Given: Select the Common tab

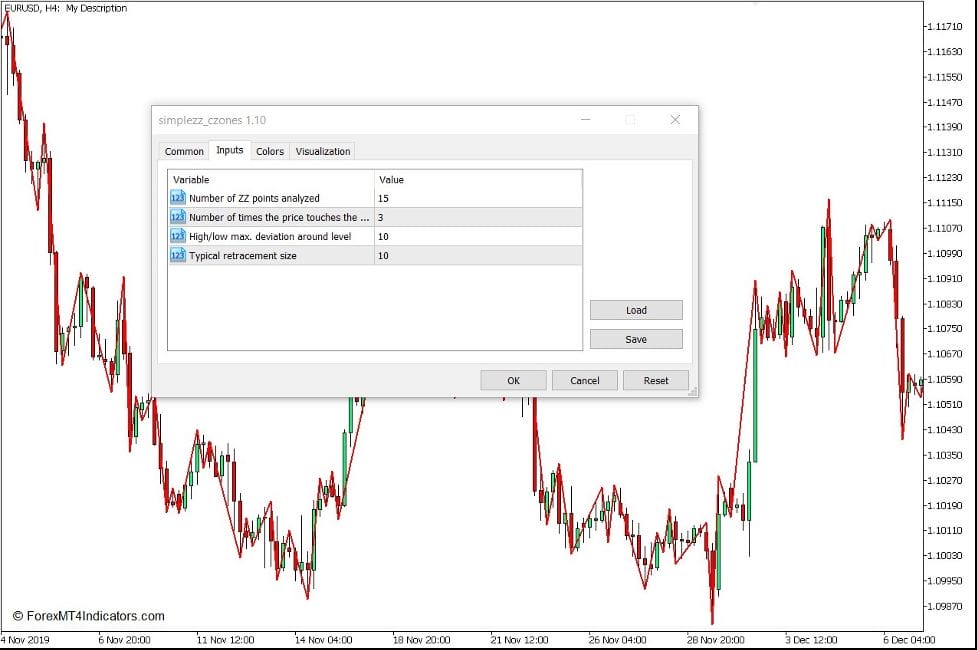Looking at the screenshot, I should click(x=184, y=151).
